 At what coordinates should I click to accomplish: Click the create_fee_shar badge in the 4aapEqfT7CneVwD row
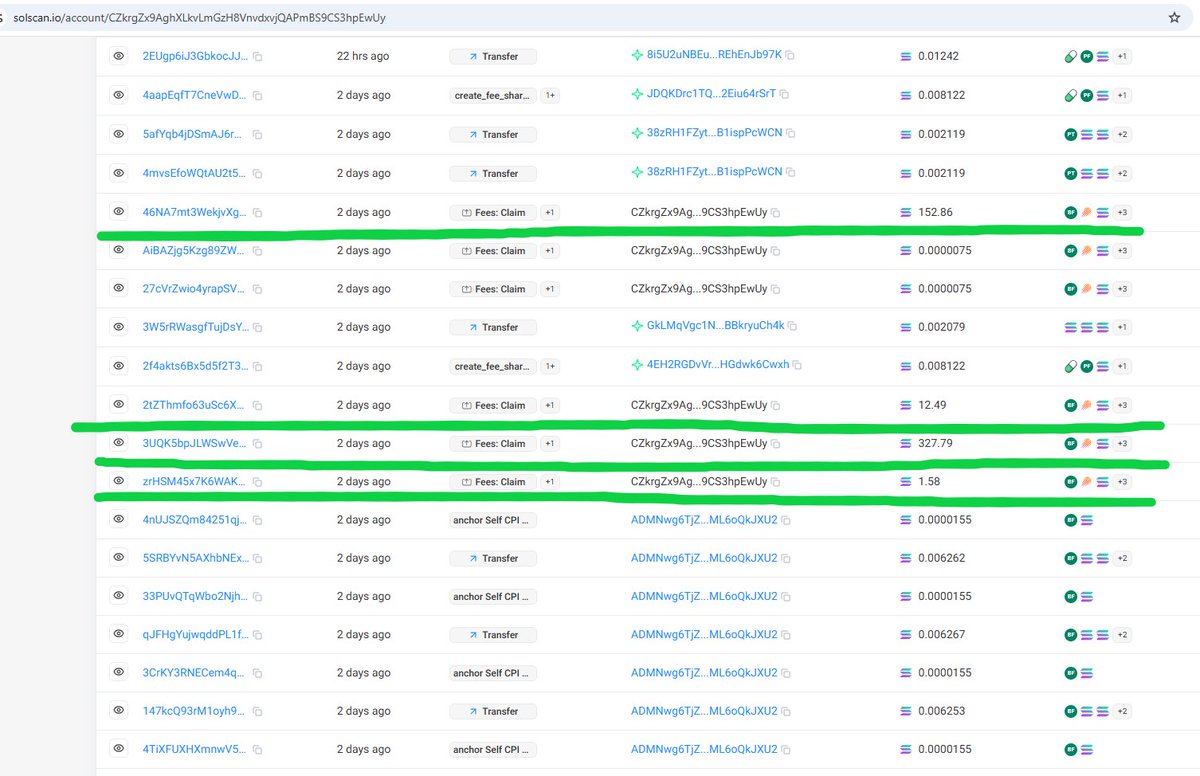pyautogui.click(x=493, y=96)
